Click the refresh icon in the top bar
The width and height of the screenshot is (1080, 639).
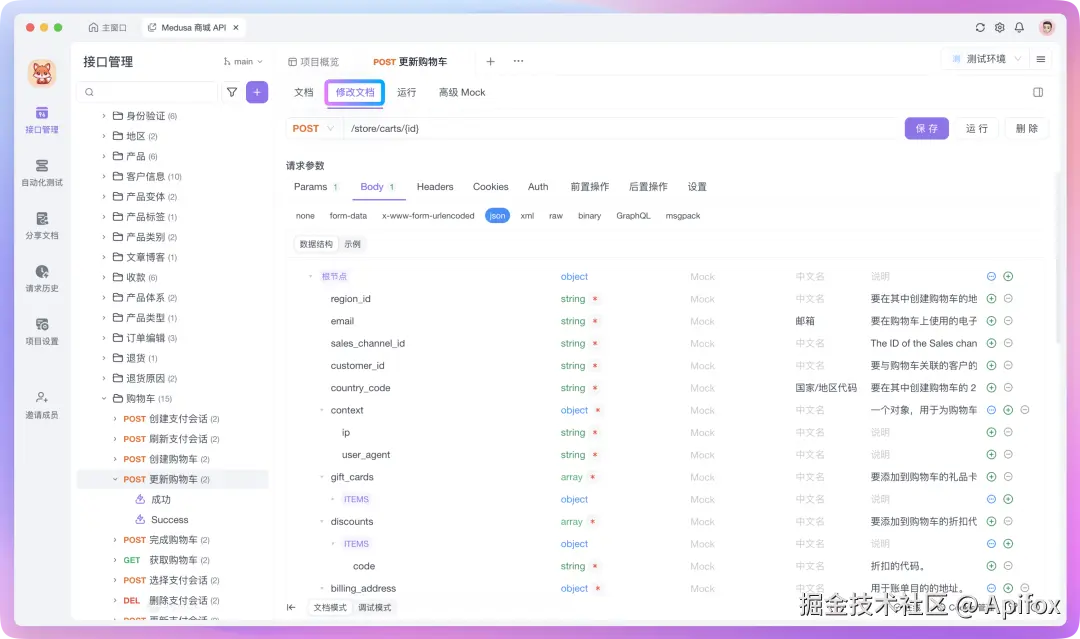tap(980, 27)
